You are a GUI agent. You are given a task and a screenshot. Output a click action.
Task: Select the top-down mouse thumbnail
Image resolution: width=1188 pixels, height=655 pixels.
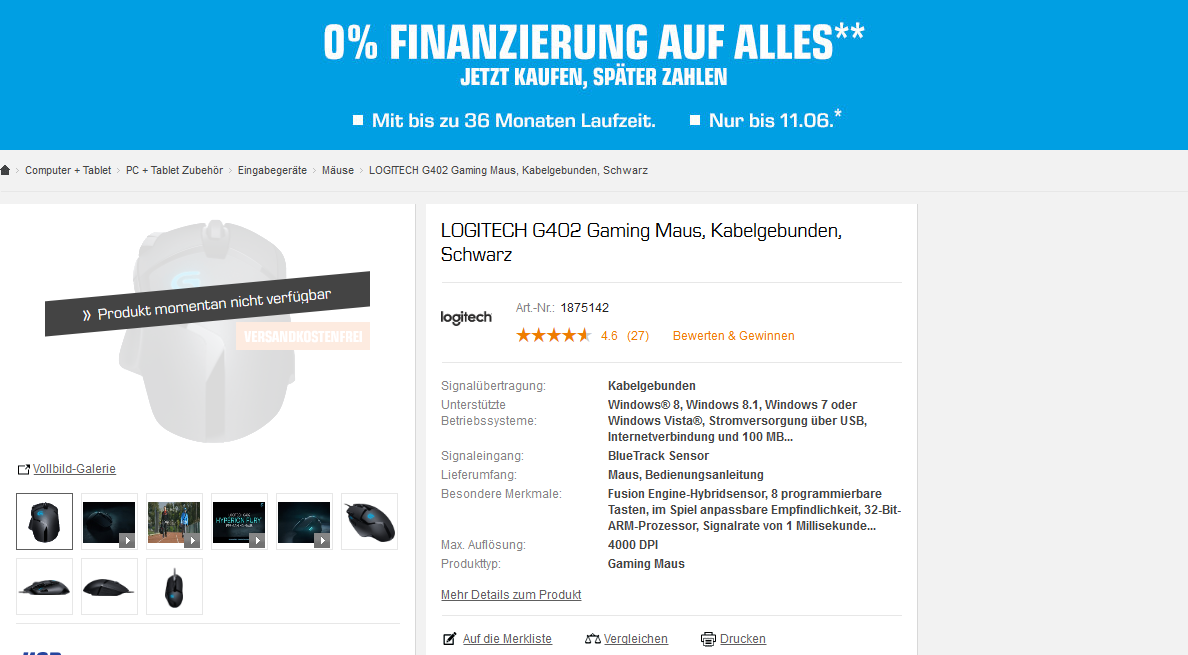[x=174, y=587]
